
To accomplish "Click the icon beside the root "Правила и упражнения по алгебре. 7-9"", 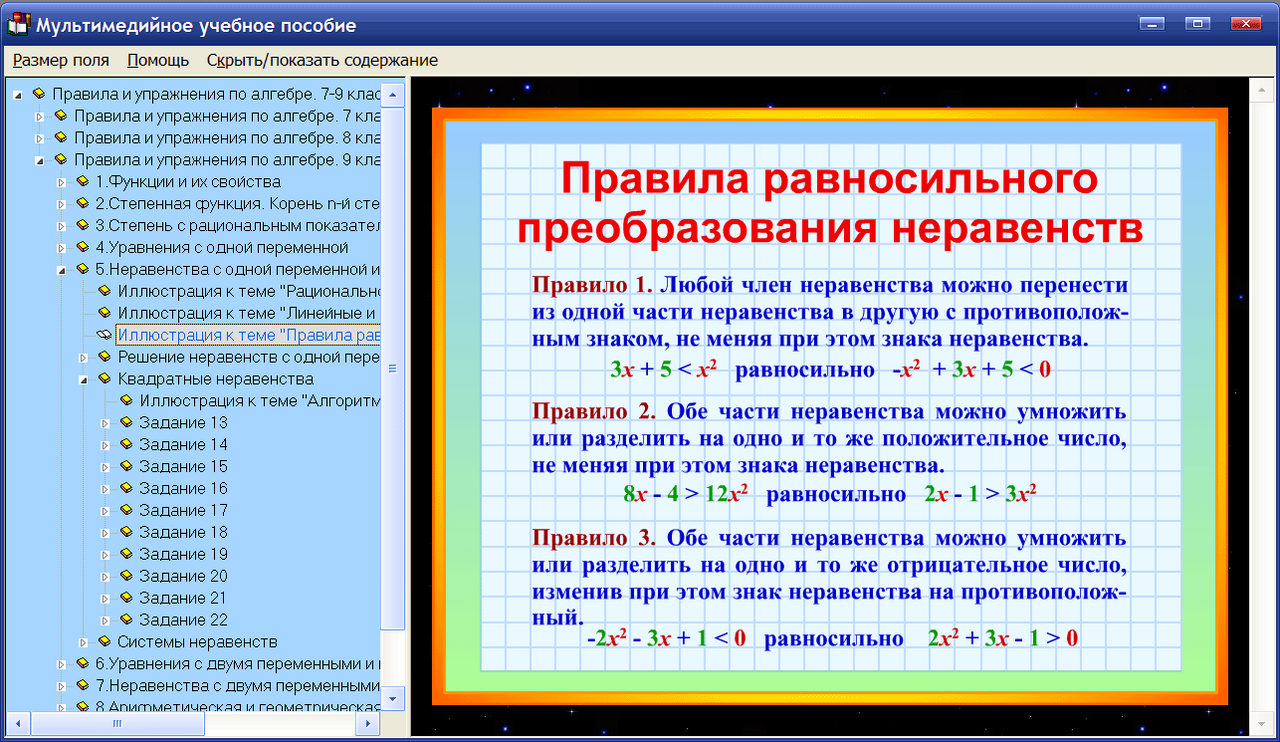I will click(38, 93).
